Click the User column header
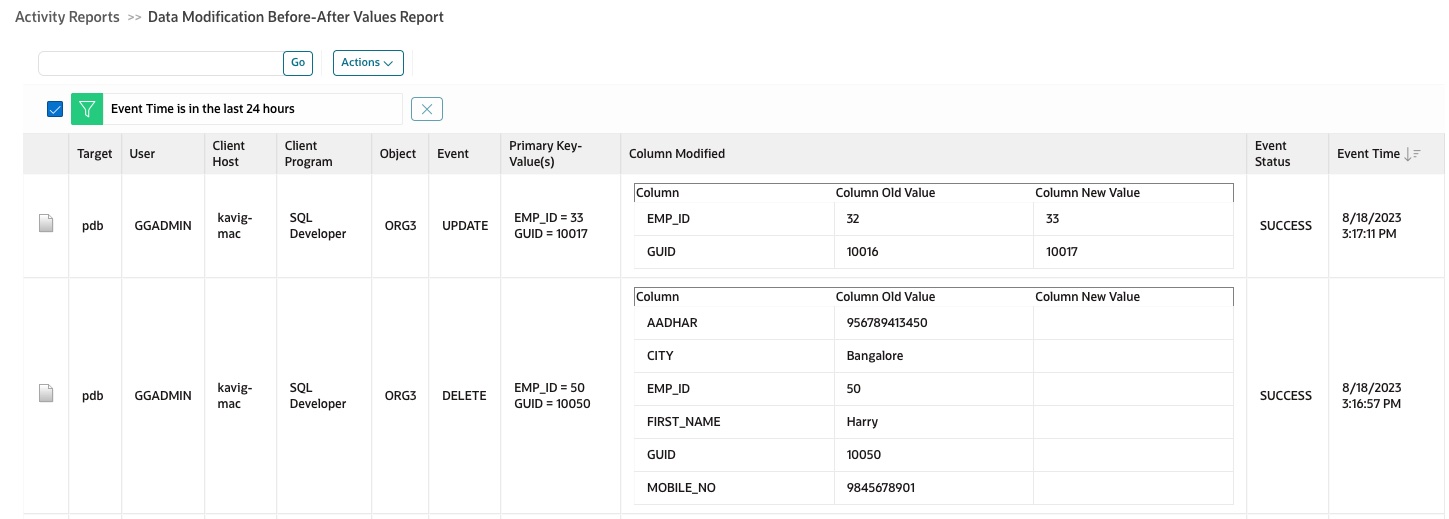Viewport: 1449px width, 519px height. (142, 154)
